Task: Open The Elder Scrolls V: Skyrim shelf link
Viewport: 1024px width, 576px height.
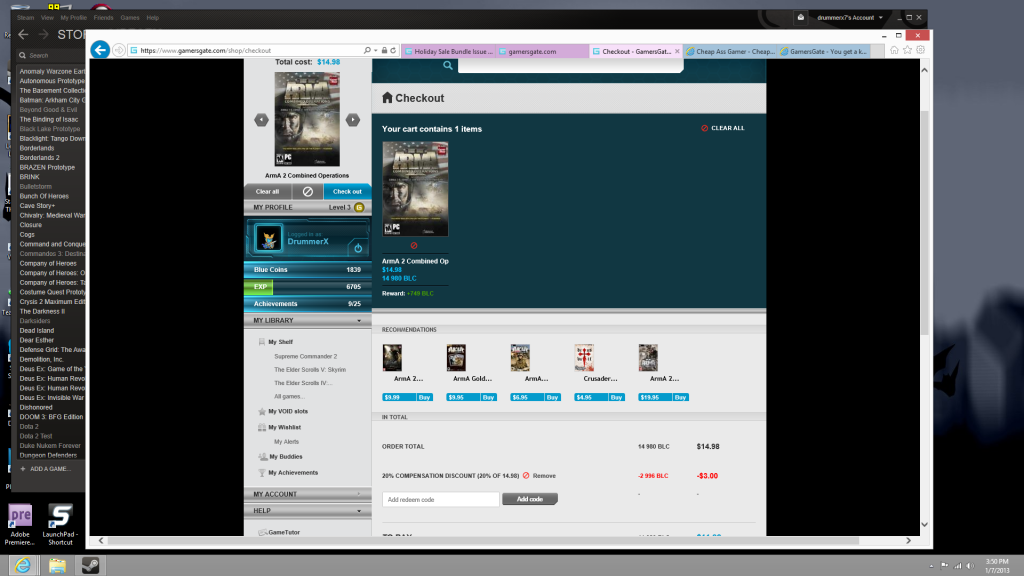Action: click(x=310, y=370)
